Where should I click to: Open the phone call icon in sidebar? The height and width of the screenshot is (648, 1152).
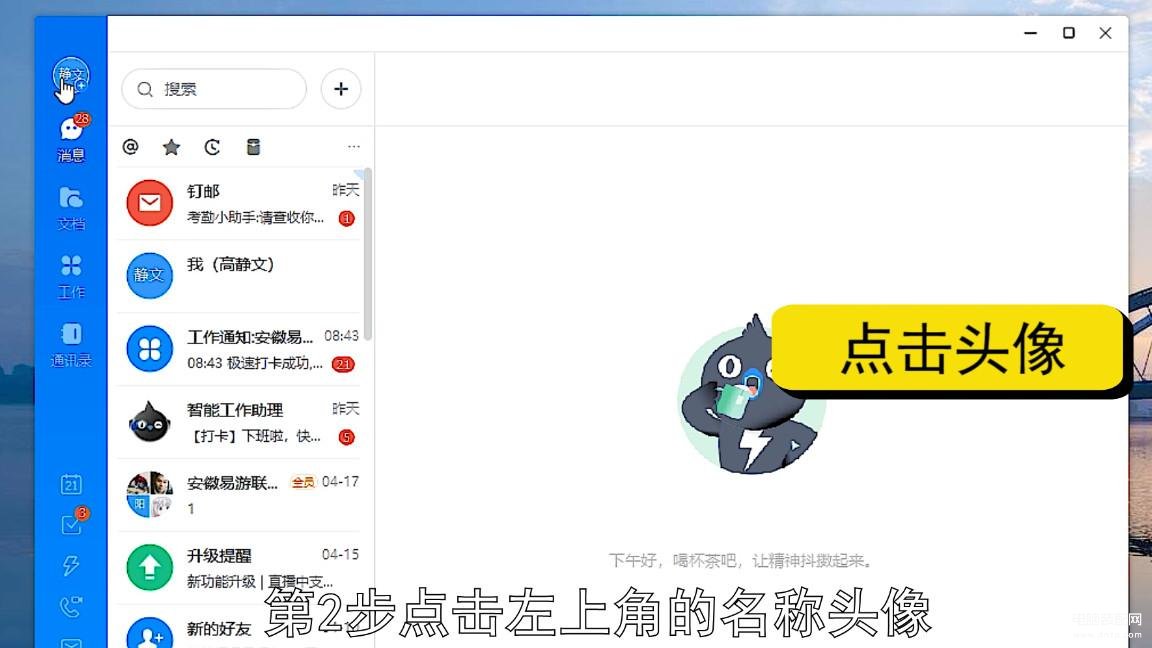click(71, 606)
